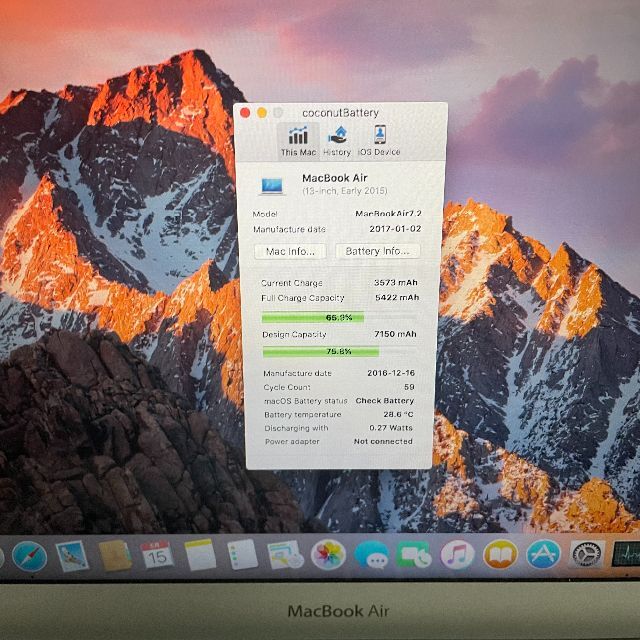640x640 pixels.
Task: Open System Preferences from the Dock
Action: click(587, 554)
